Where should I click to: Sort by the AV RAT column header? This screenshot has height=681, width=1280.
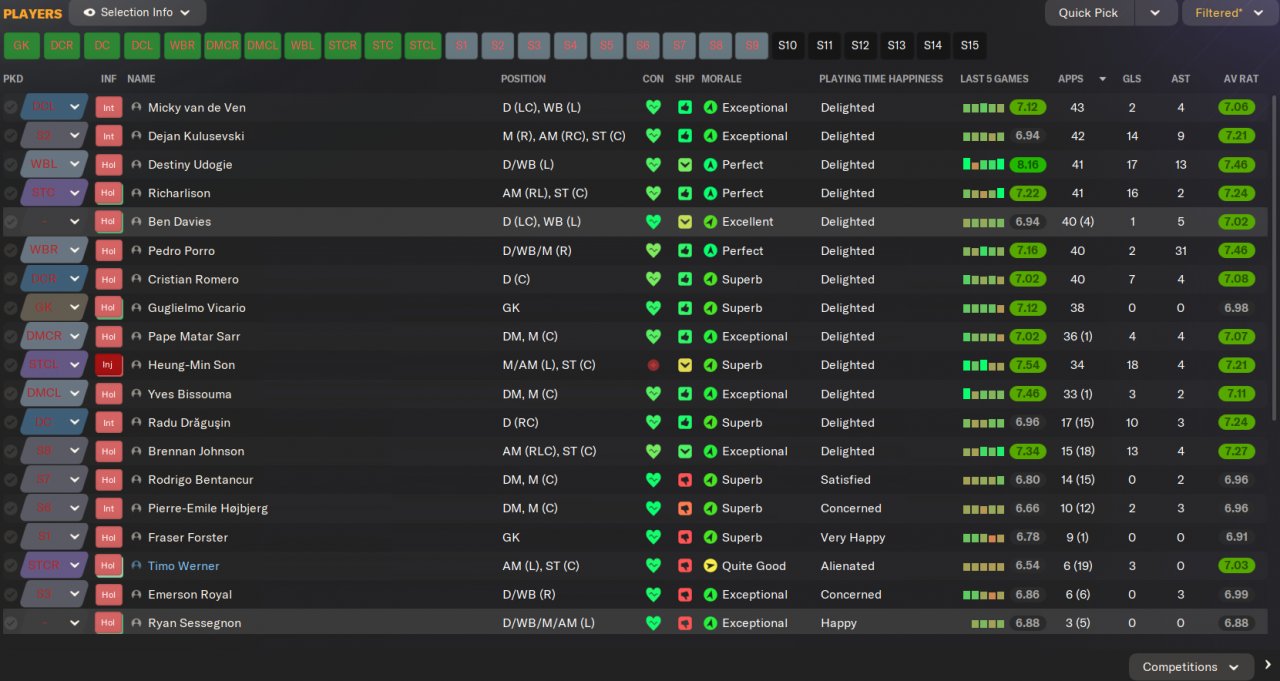1240,78
